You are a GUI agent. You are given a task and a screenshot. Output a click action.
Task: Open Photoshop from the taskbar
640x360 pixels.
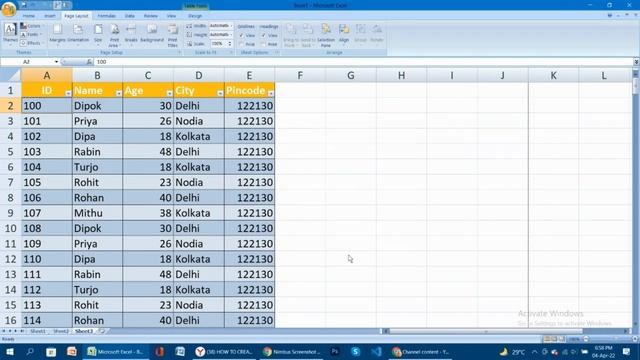[335, 351]
